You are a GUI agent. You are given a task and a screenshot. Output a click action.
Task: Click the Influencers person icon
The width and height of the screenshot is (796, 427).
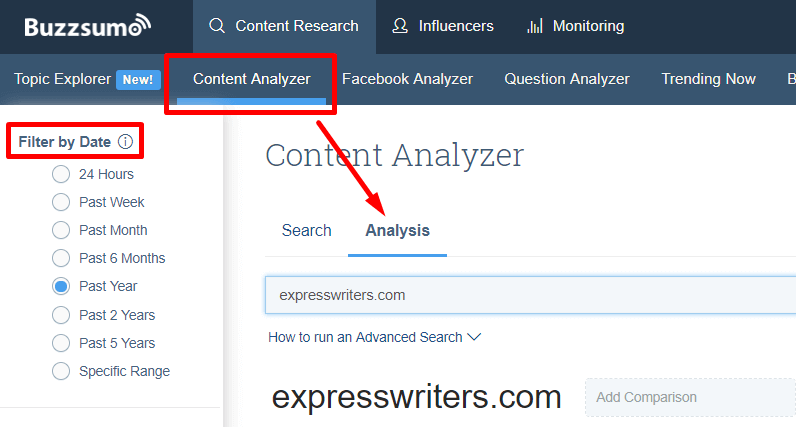click(x=400, y=26)
